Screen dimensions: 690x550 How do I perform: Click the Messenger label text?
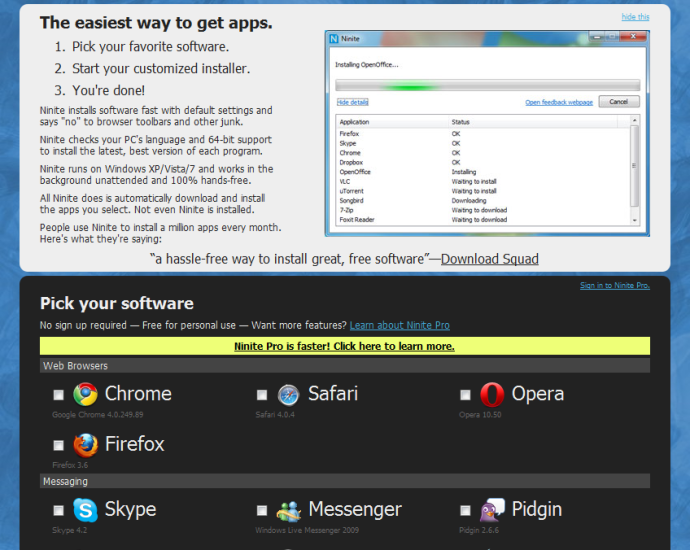(355, 510)
